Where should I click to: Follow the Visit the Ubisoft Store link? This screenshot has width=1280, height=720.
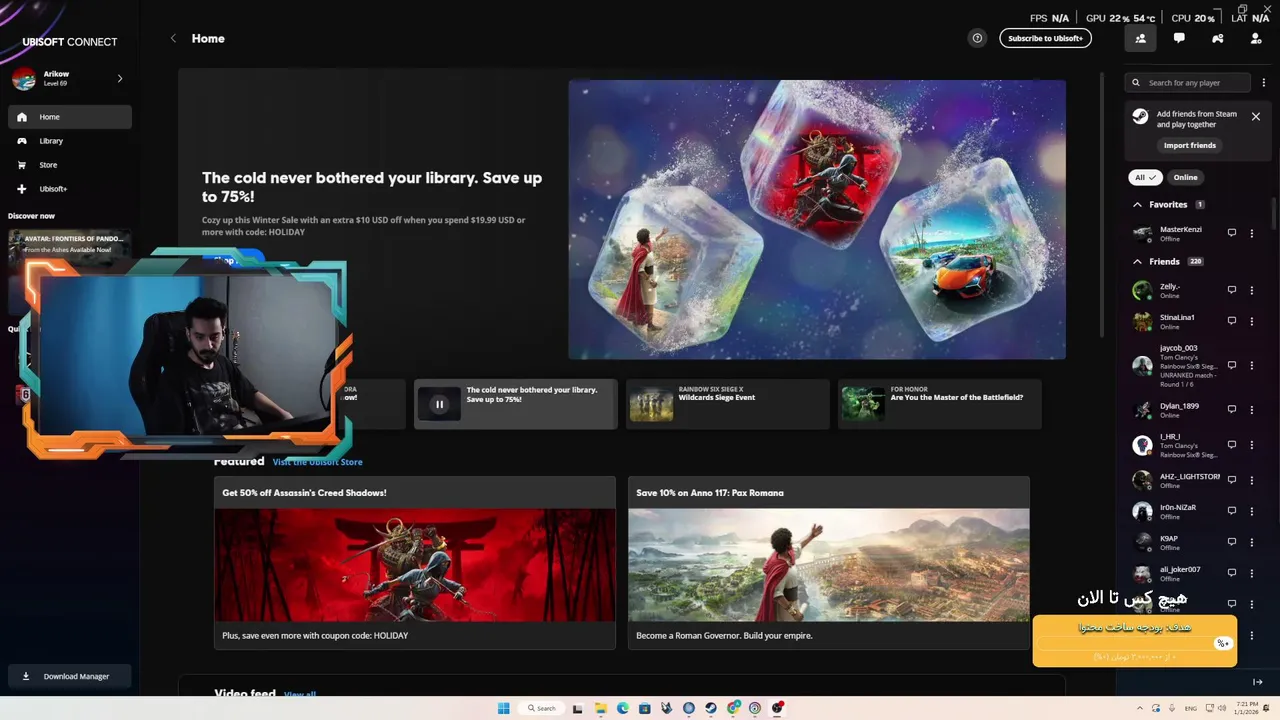coord(318,462)
